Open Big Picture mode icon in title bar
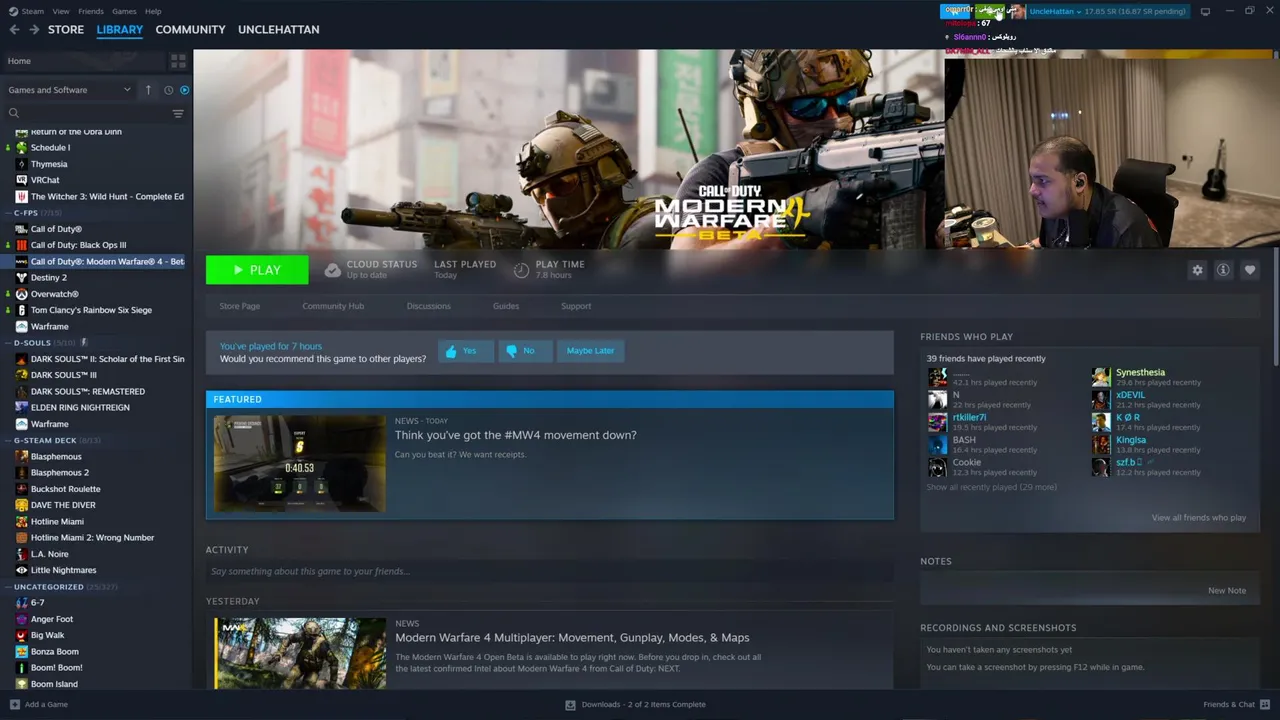Viewport: 1280px width, 720px height. tap(1206, 11)
